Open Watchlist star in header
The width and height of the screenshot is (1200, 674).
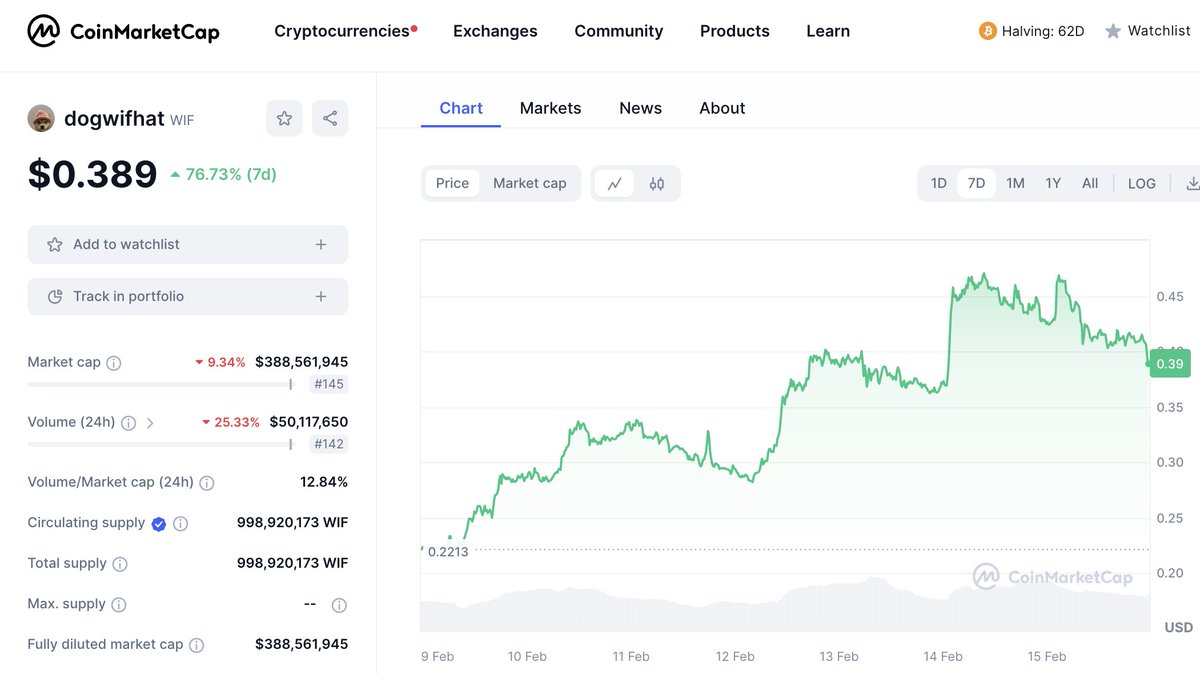(x=1113, y=31)
